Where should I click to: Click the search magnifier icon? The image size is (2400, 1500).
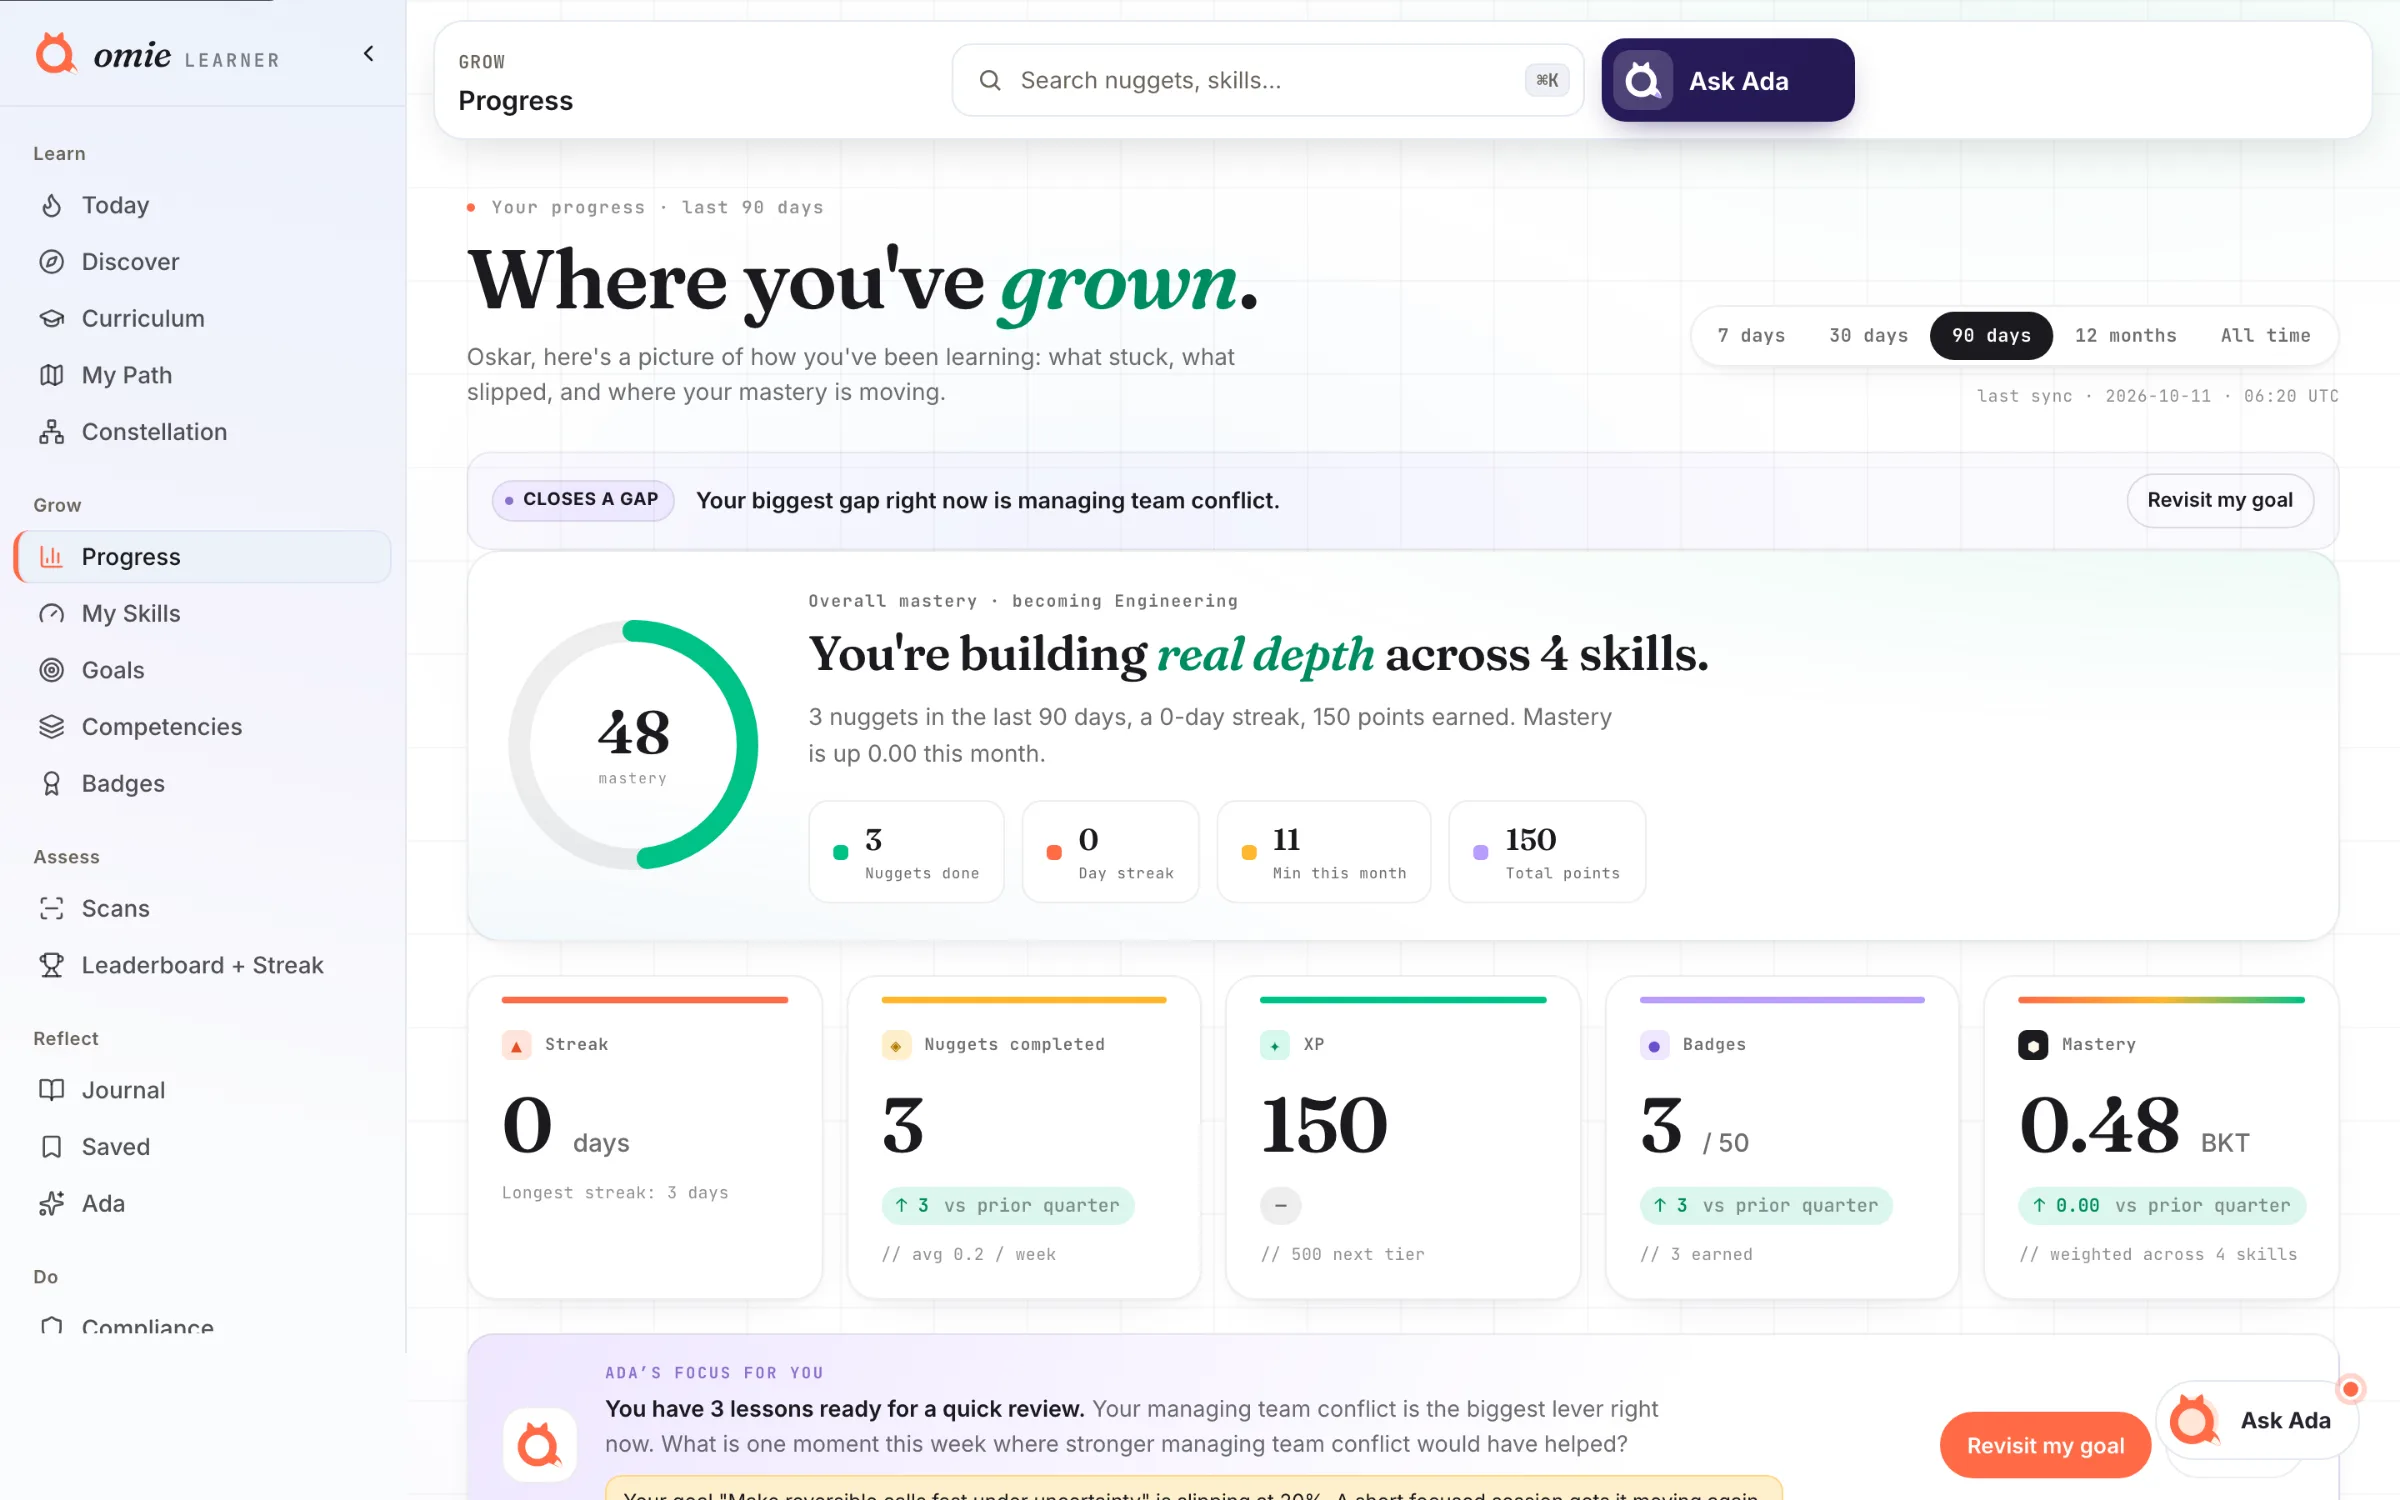tap(990, 80)
